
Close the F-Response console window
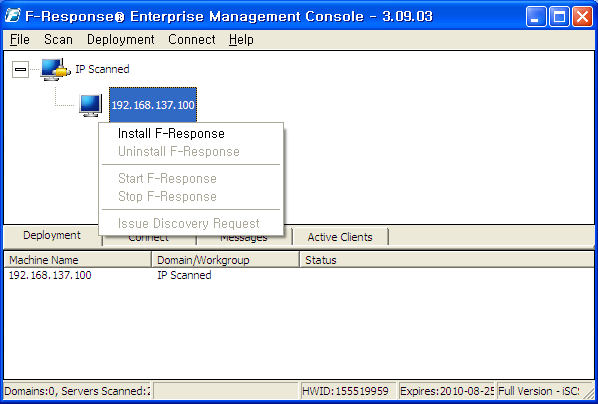click(582, 17)
